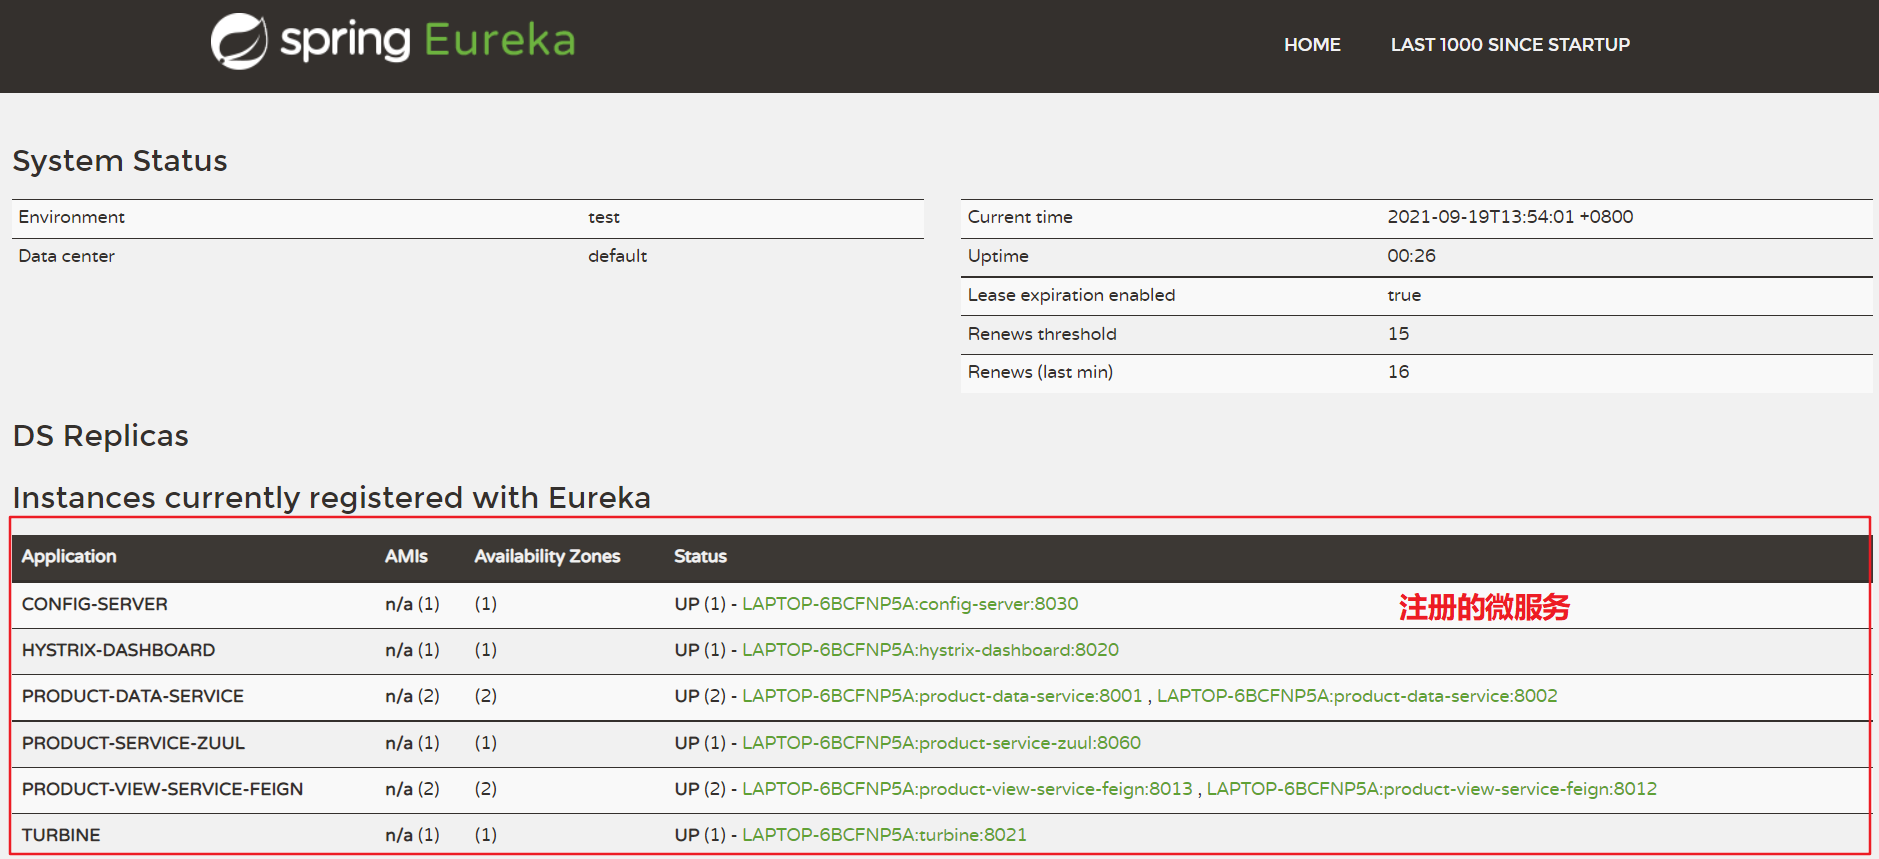This screenshot has width=1879, height=859.
Task: Click the System Status heading
Action: (120, 161)
